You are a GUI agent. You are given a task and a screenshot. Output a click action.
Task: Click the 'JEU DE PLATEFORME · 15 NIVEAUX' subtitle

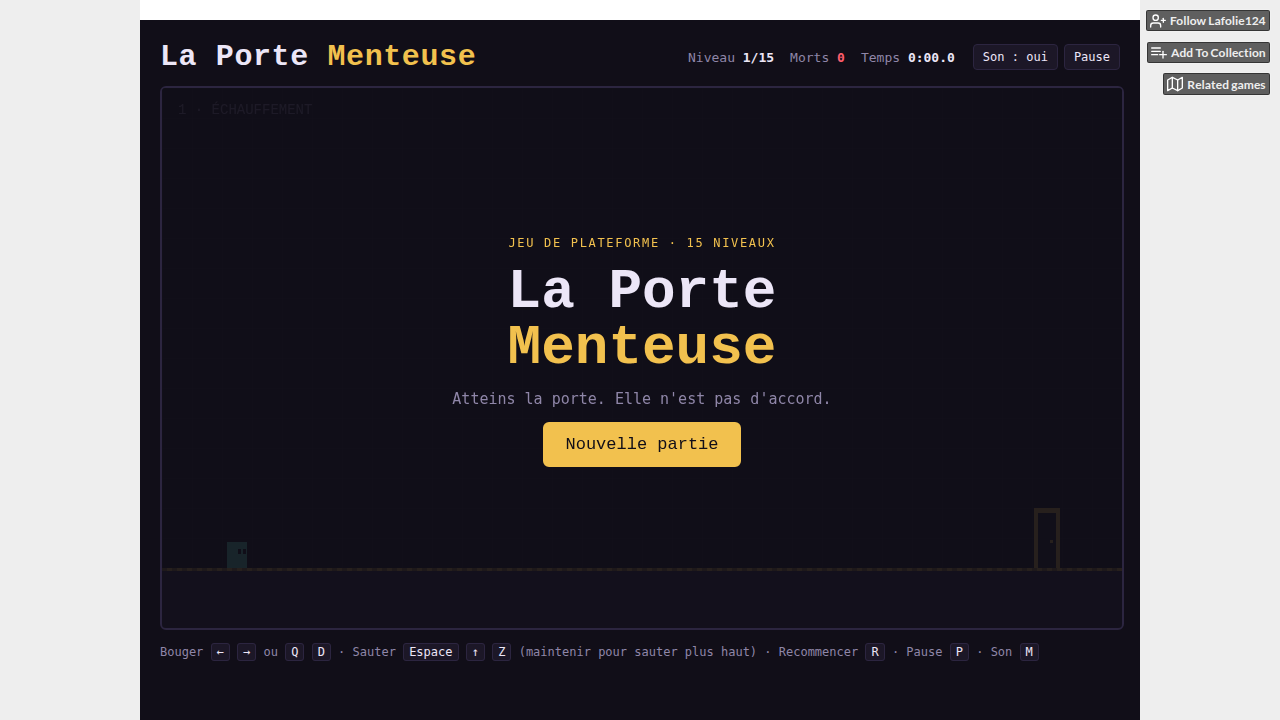(x=642, y=243)
